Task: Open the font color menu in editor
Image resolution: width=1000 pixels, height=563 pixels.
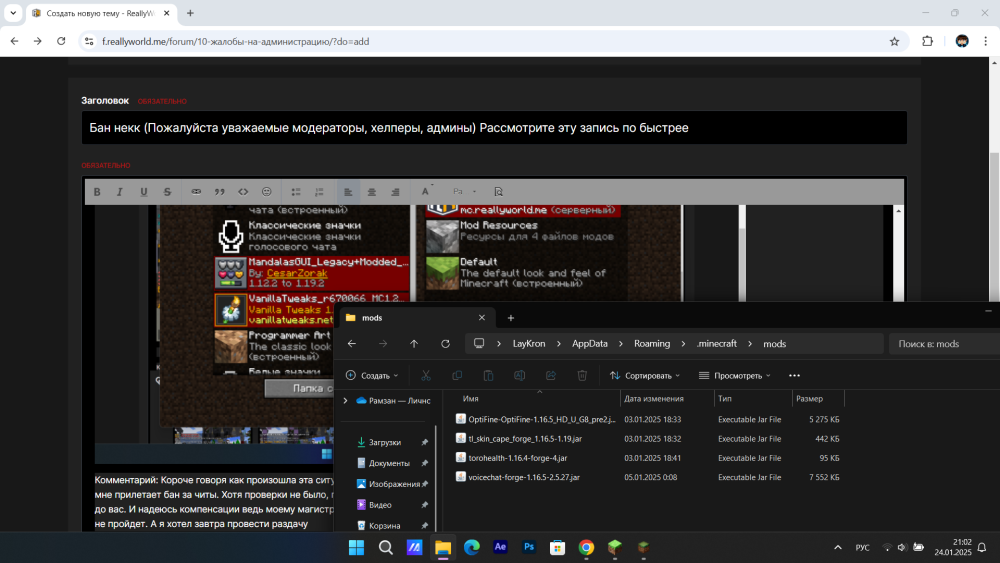Action: 425,191
